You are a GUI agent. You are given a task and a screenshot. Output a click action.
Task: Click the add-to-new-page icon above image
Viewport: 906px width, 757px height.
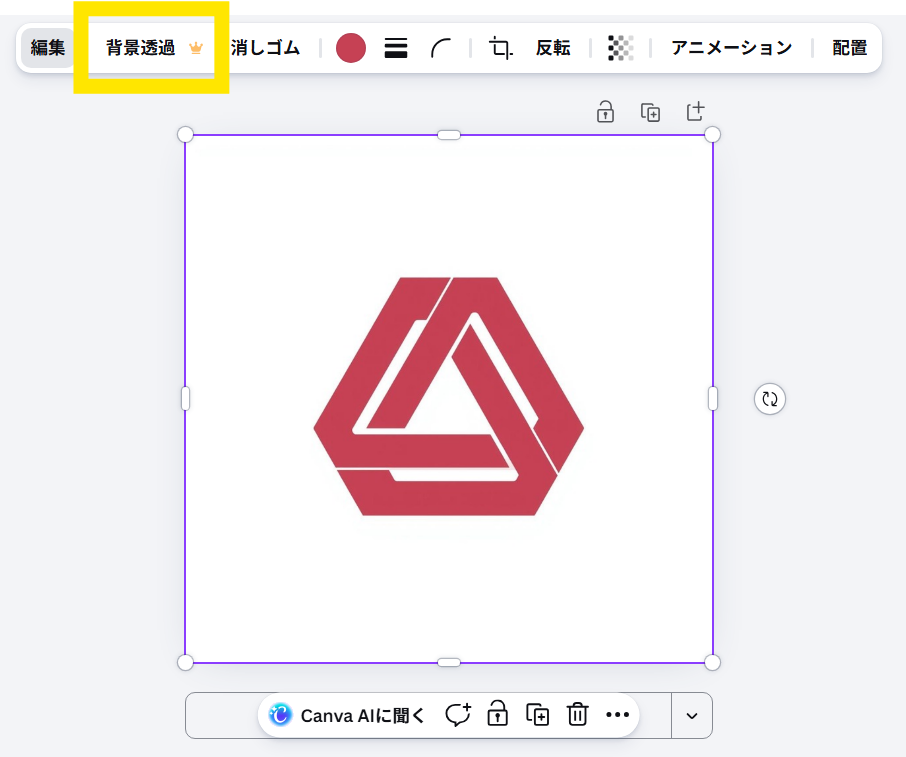tap(695, 112)
